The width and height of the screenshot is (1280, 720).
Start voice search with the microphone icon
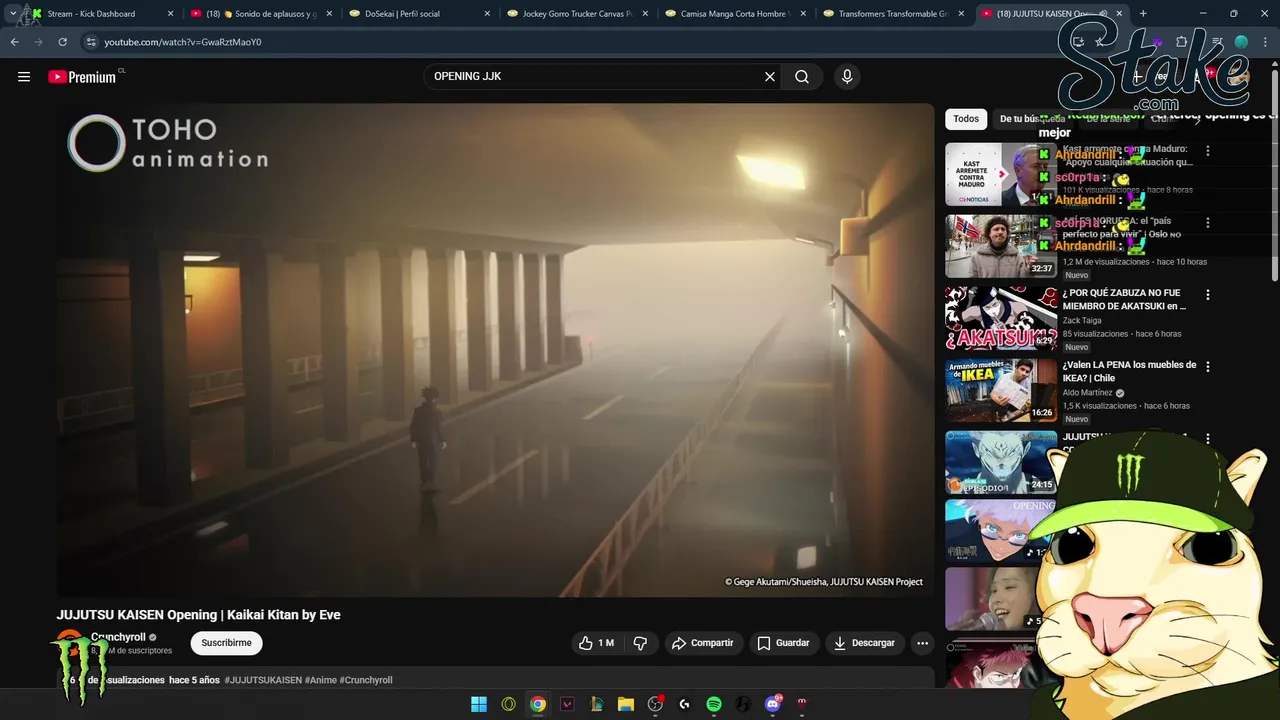(847, 77)
